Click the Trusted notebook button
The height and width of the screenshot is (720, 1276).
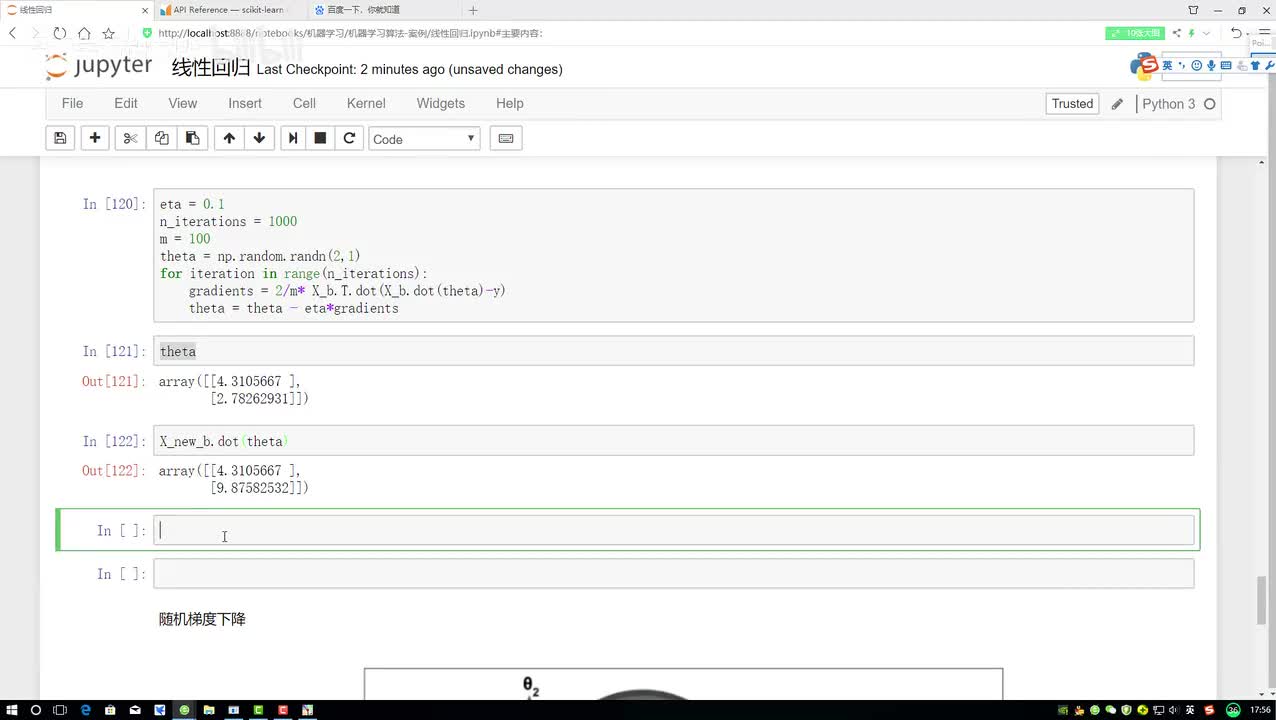coord(1072,104)
